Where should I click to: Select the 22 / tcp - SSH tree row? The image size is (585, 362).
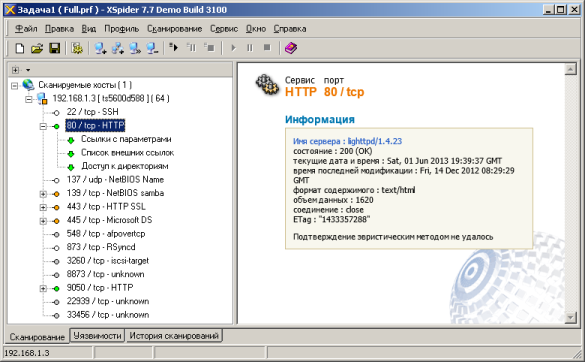tap(92, 112)
